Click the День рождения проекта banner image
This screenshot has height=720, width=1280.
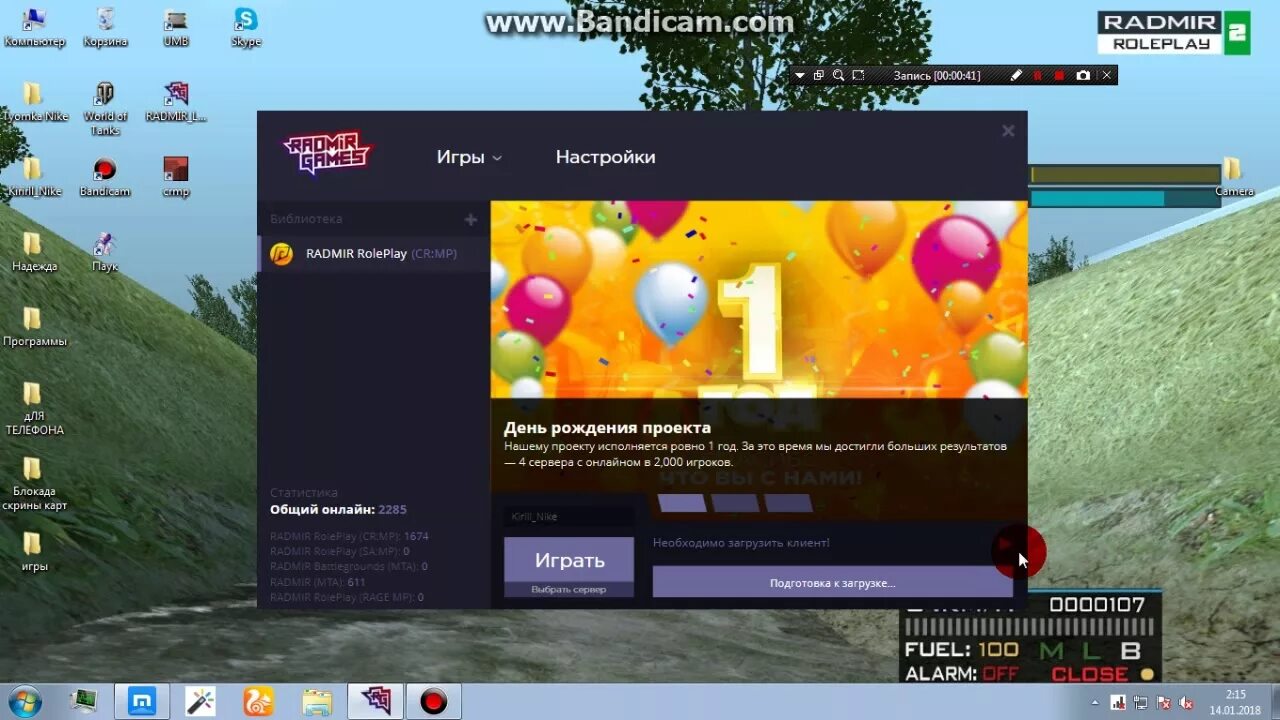coord(758,300)
